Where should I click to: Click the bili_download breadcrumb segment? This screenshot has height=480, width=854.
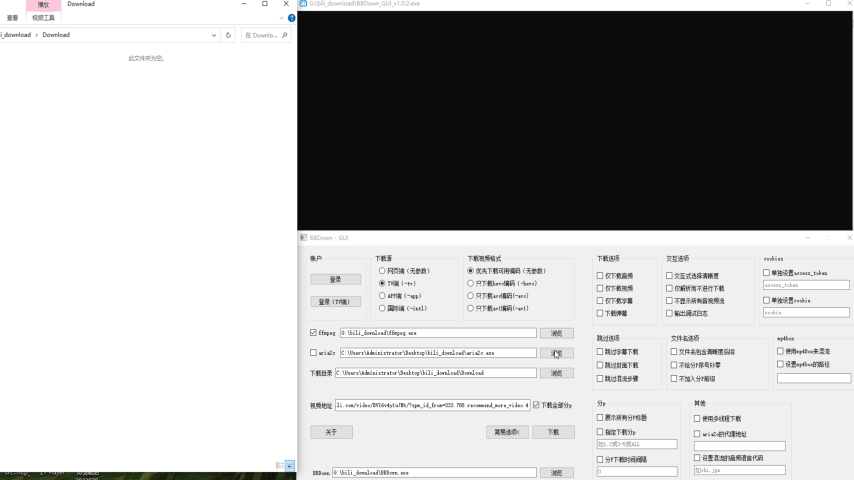[x=16, y=35]
